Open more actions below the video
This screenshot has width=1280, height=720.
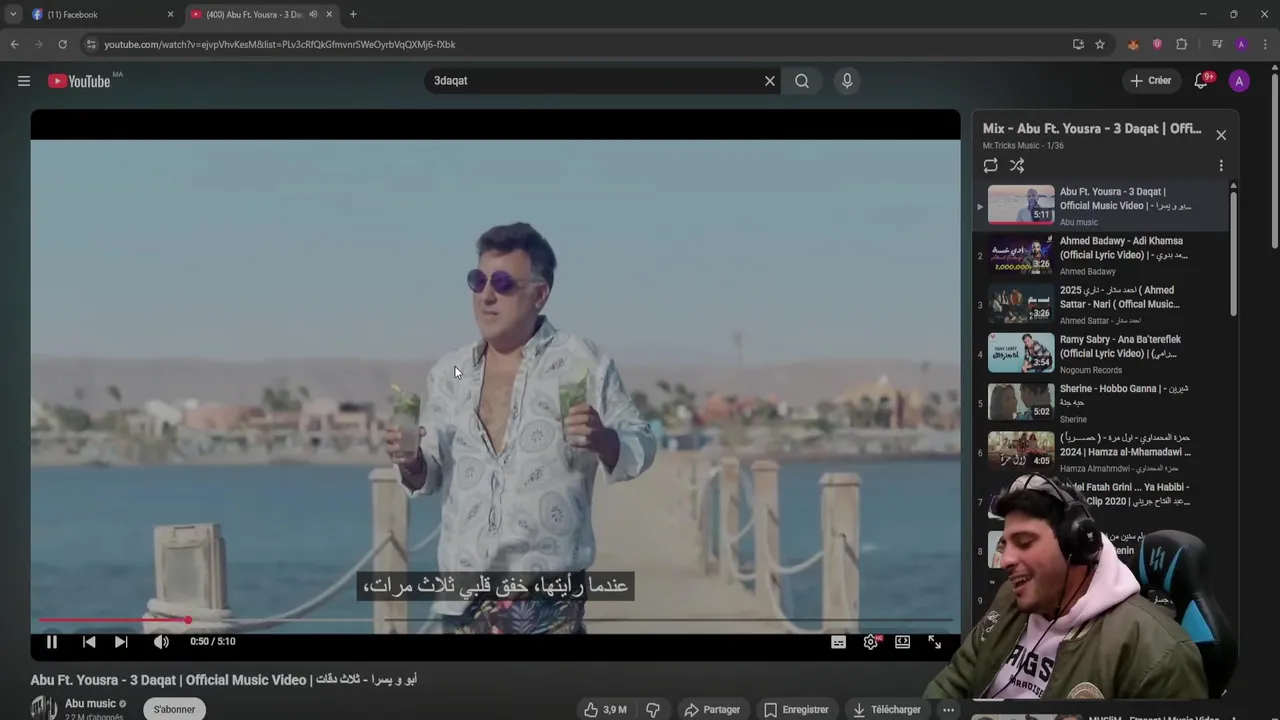tap(948, 710)
